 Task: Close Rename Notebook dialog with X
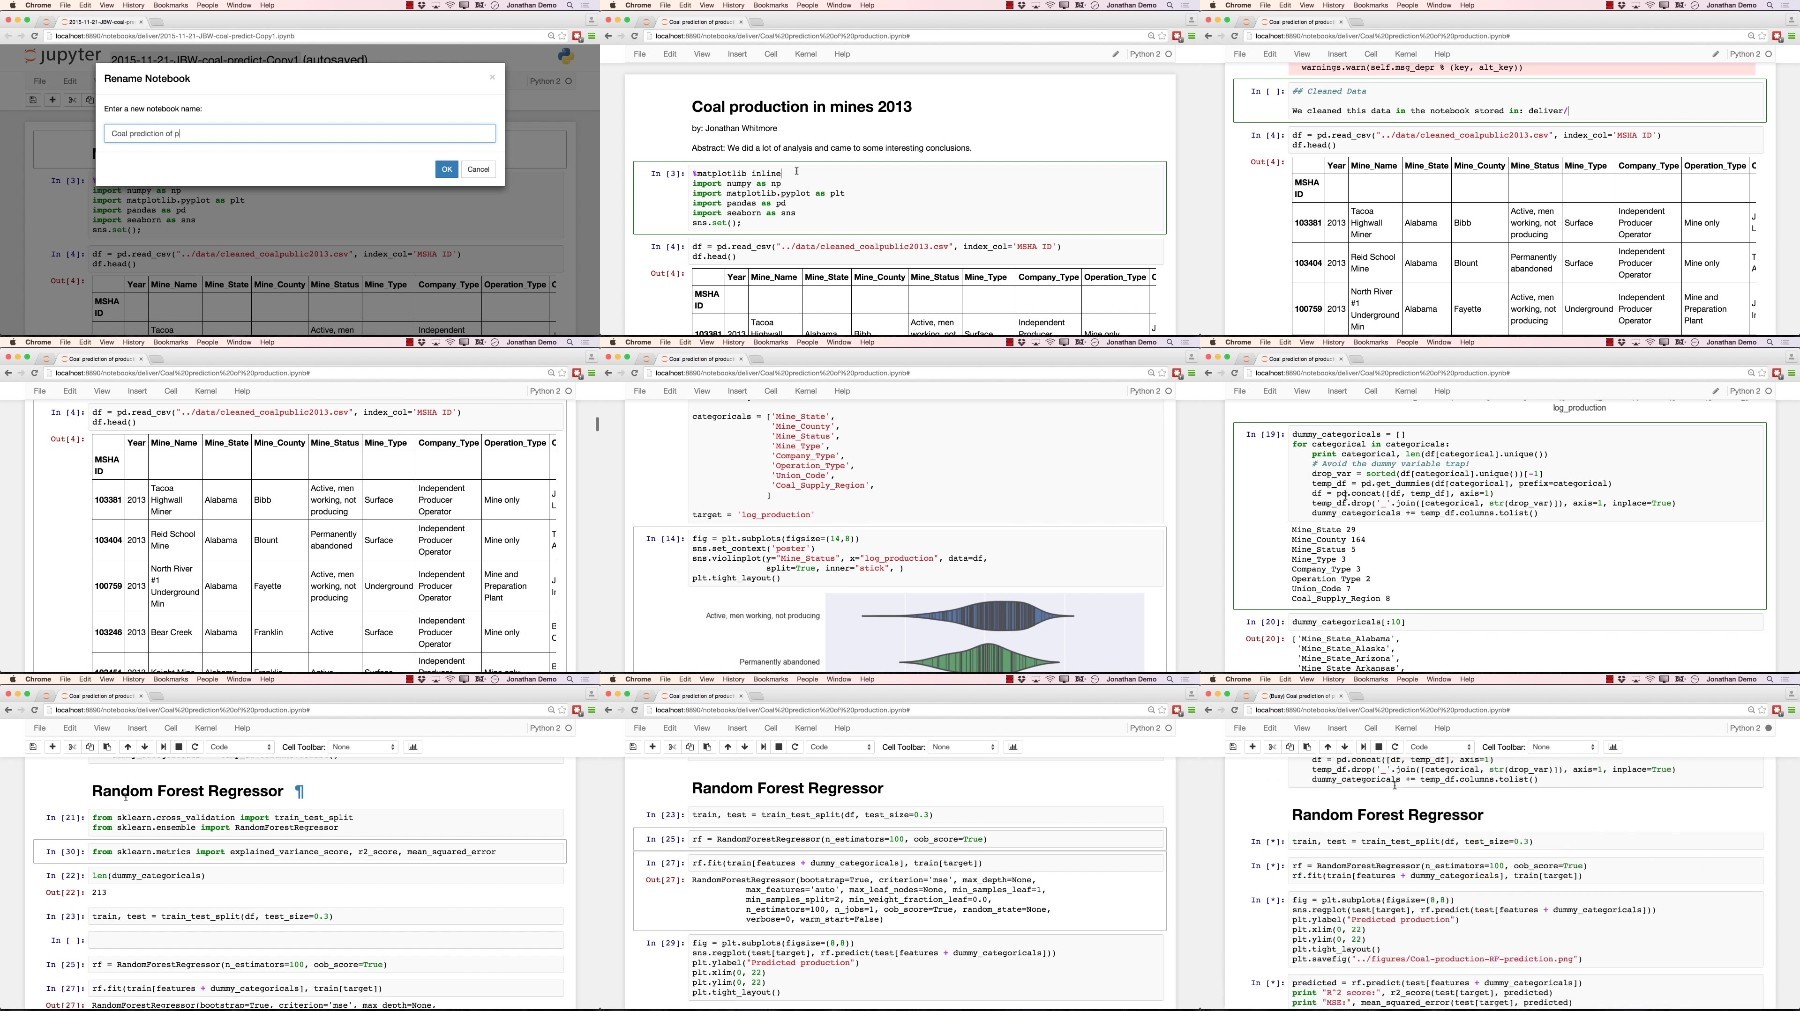[492, 77]
